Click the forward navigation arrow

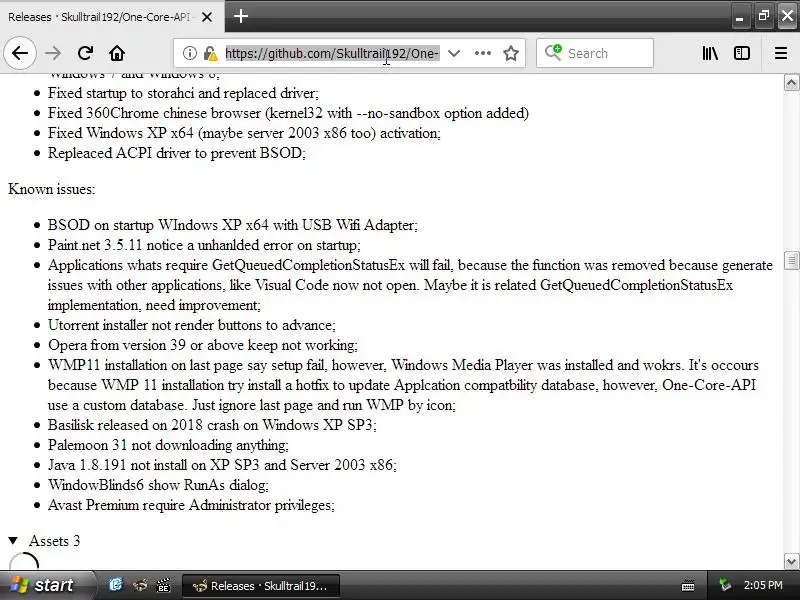click(53, 53)
